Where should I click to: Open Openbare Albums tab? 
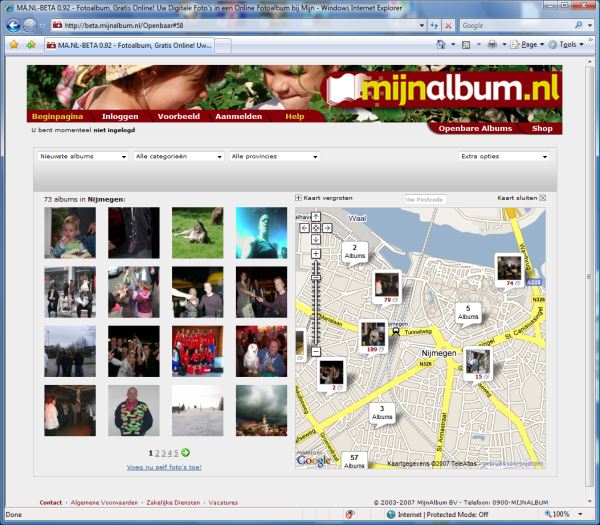475,128
